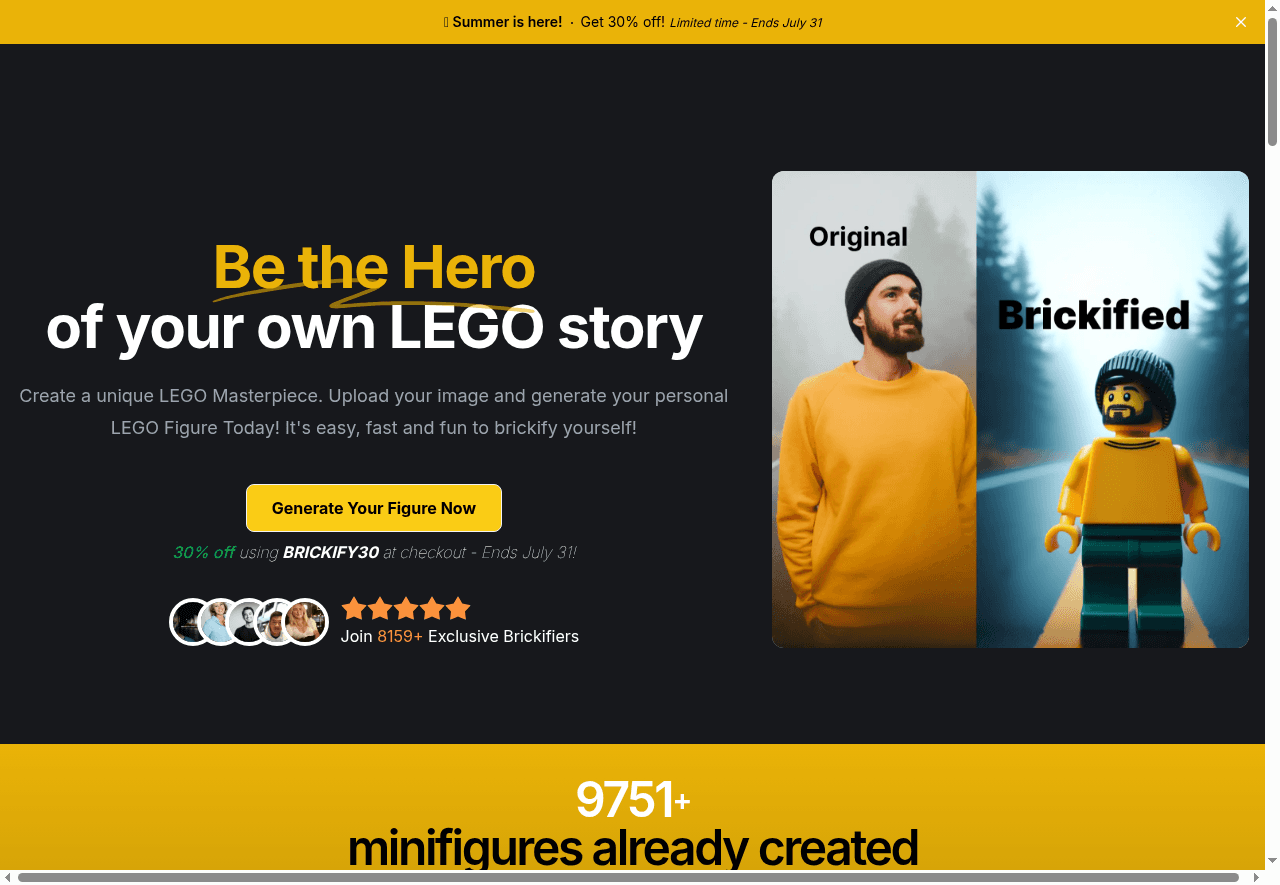
Task: Click the first star rating icon
Action: tap(354, 609)
